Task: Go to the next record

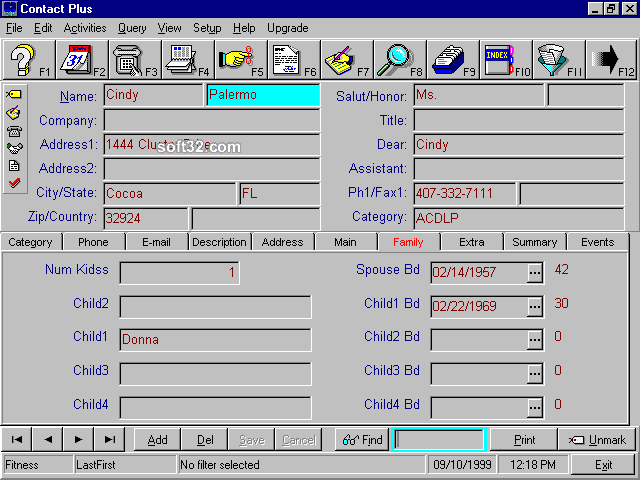Action: (x=78, y=439)
